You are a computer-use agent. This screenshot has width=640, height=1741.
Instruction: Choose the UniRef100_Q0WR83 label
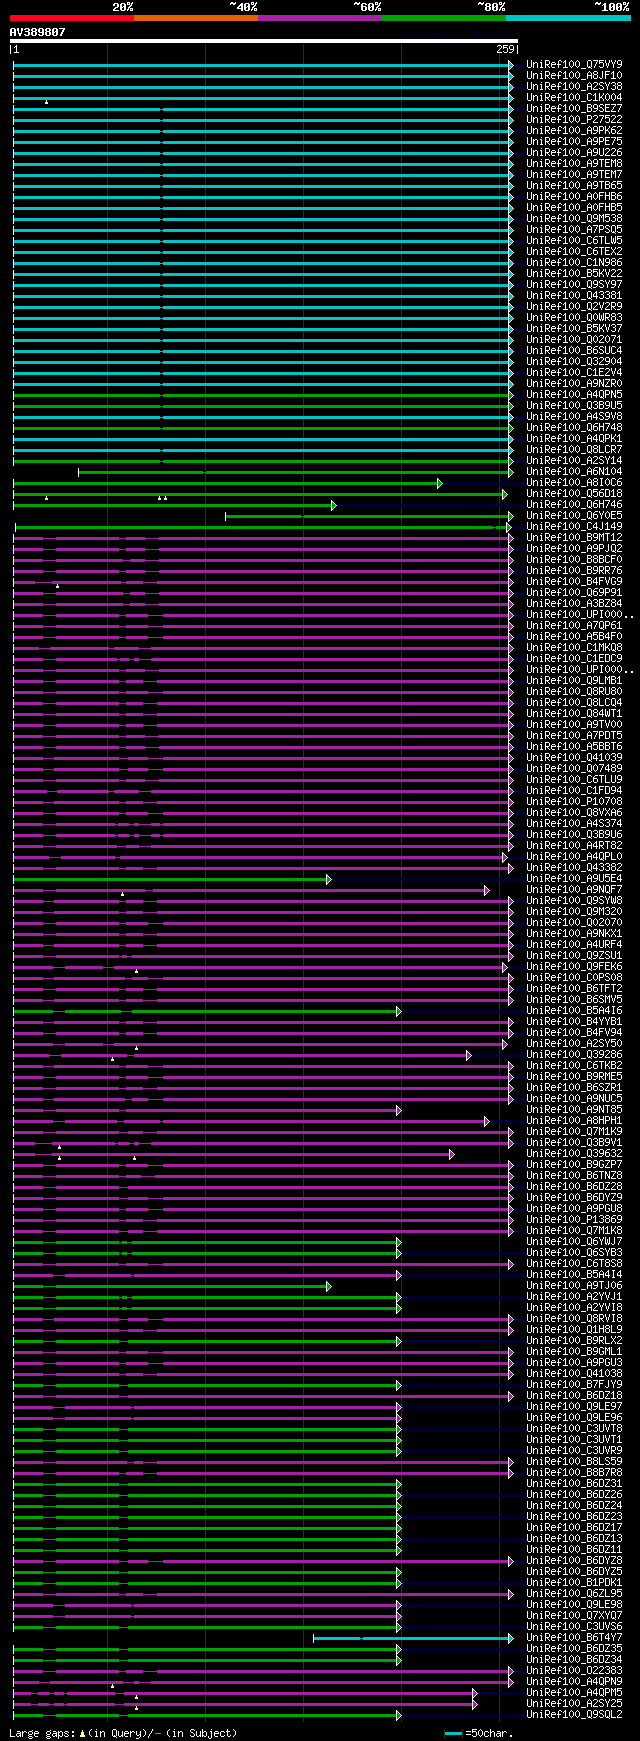574,317
